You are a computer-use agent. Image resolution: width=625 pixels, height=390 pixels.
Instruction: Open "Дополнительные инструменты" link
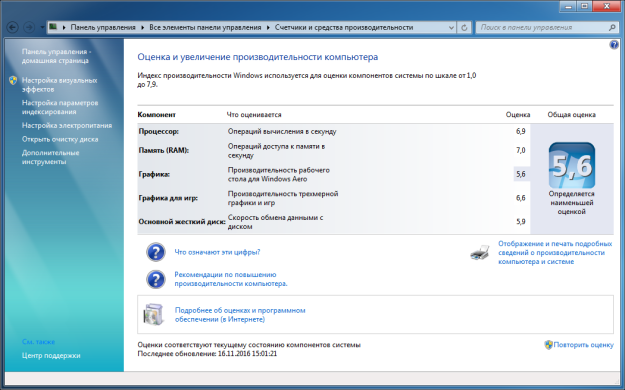(x=50, y=158)
